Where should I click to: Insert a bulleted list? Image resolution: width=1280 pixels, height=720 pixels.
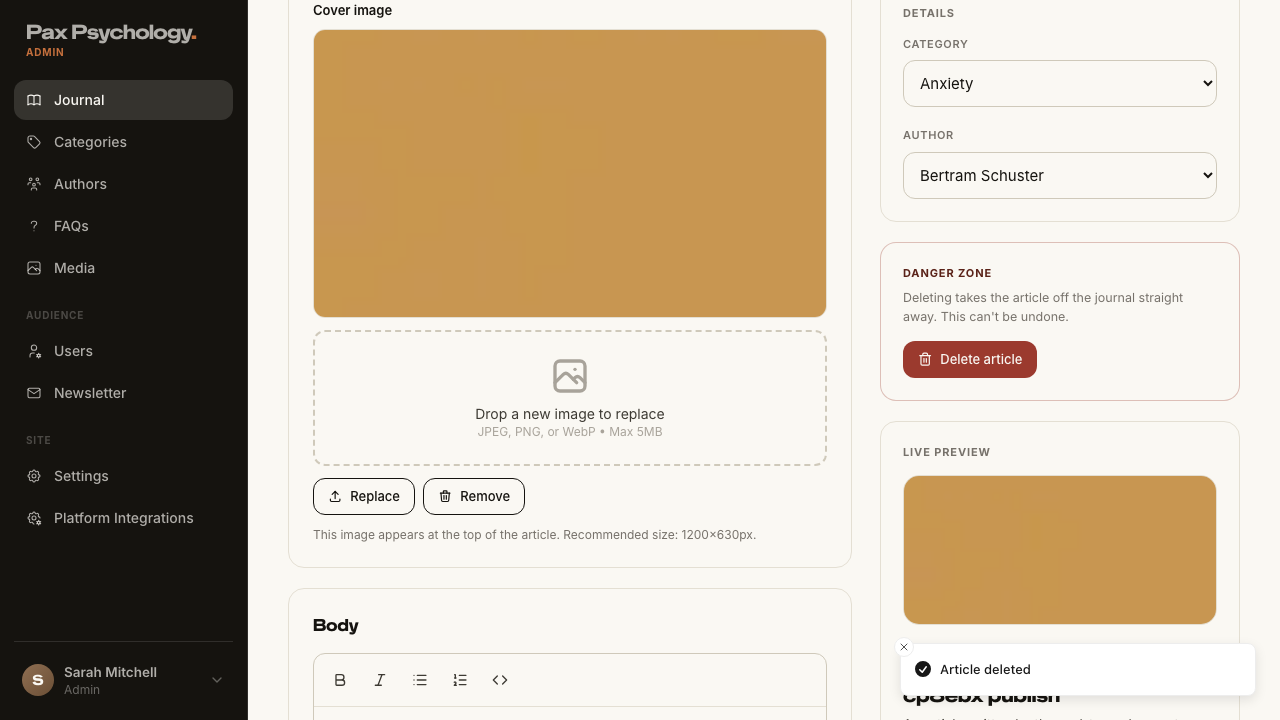[420, 680]
